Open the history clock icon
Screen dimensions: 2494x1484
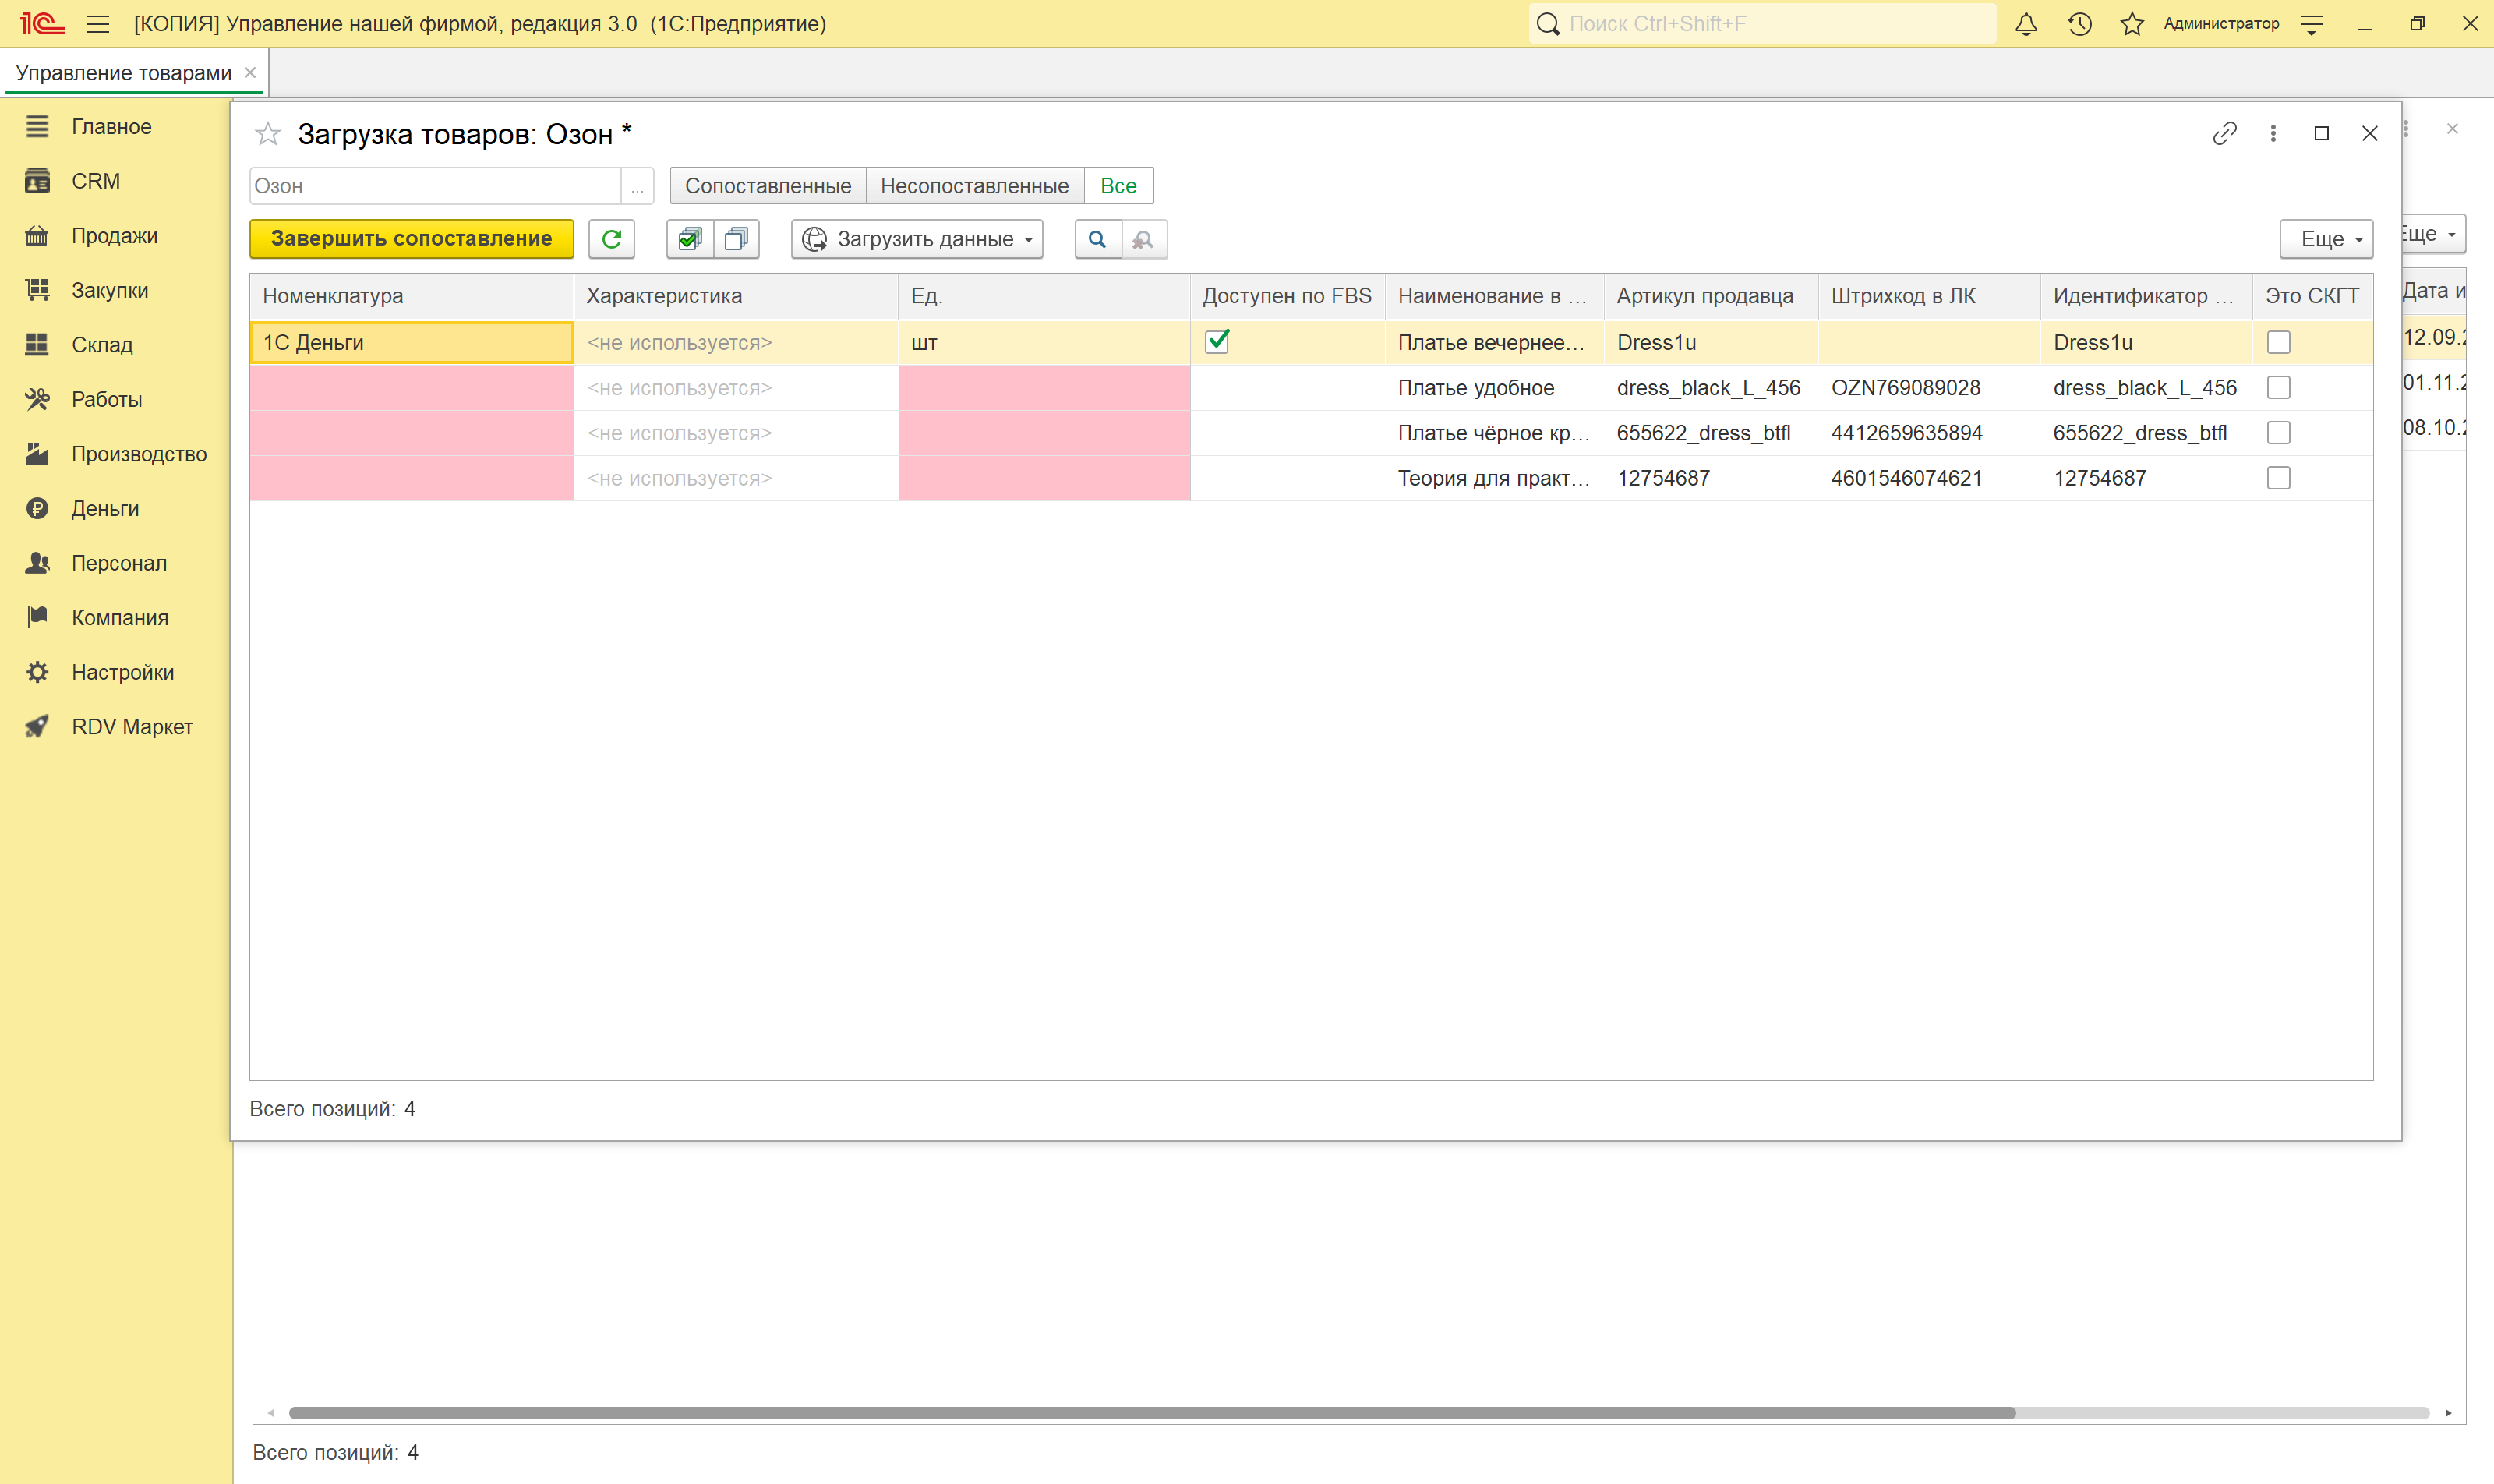(2080, 24)
